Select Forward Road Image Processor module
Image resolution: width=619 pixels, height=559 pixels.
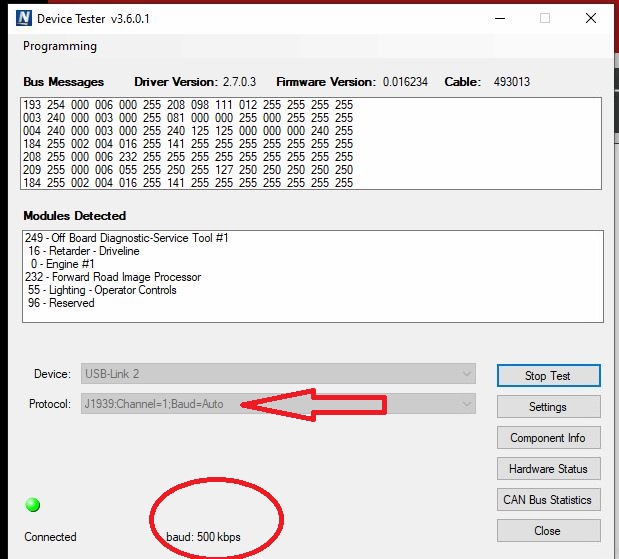pyautogui.click(x=113, y=277)
